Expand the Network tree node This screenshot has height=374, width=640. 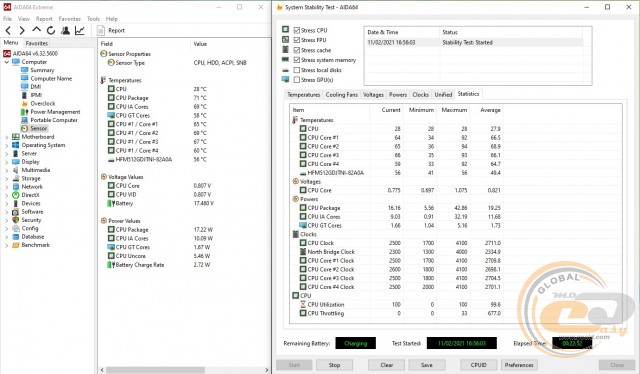pos(7,187)
